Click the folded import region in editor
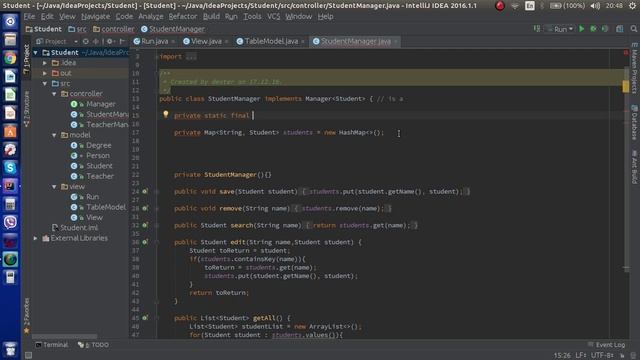 point(191,57)
